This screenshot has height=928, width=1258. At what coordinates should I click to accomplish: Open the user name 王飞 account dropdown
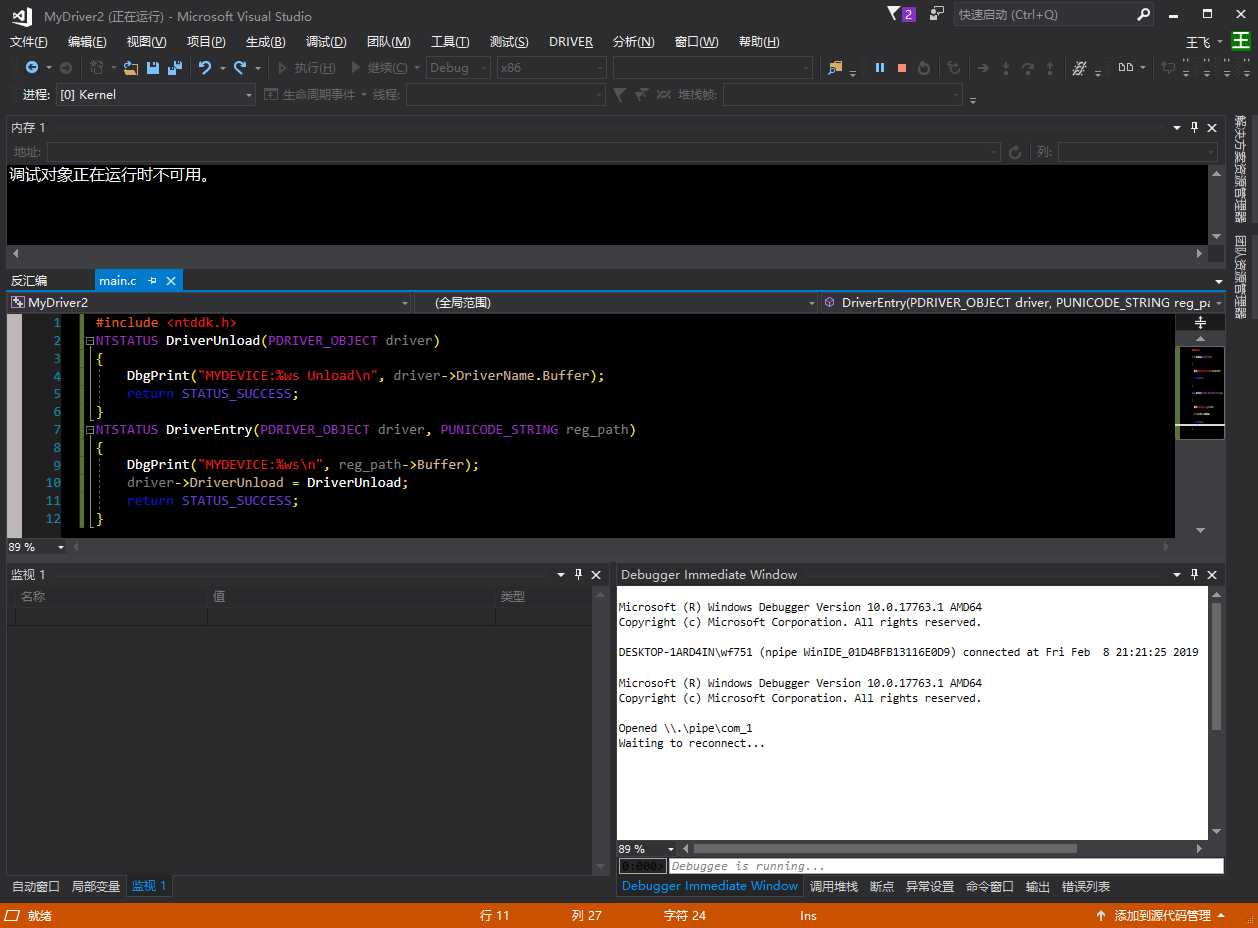(1204, 42)
